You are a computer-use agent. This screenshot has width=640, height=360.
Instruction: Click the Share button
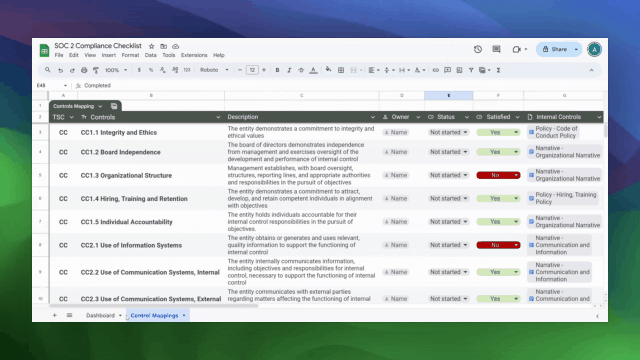(x=554, y=49)
